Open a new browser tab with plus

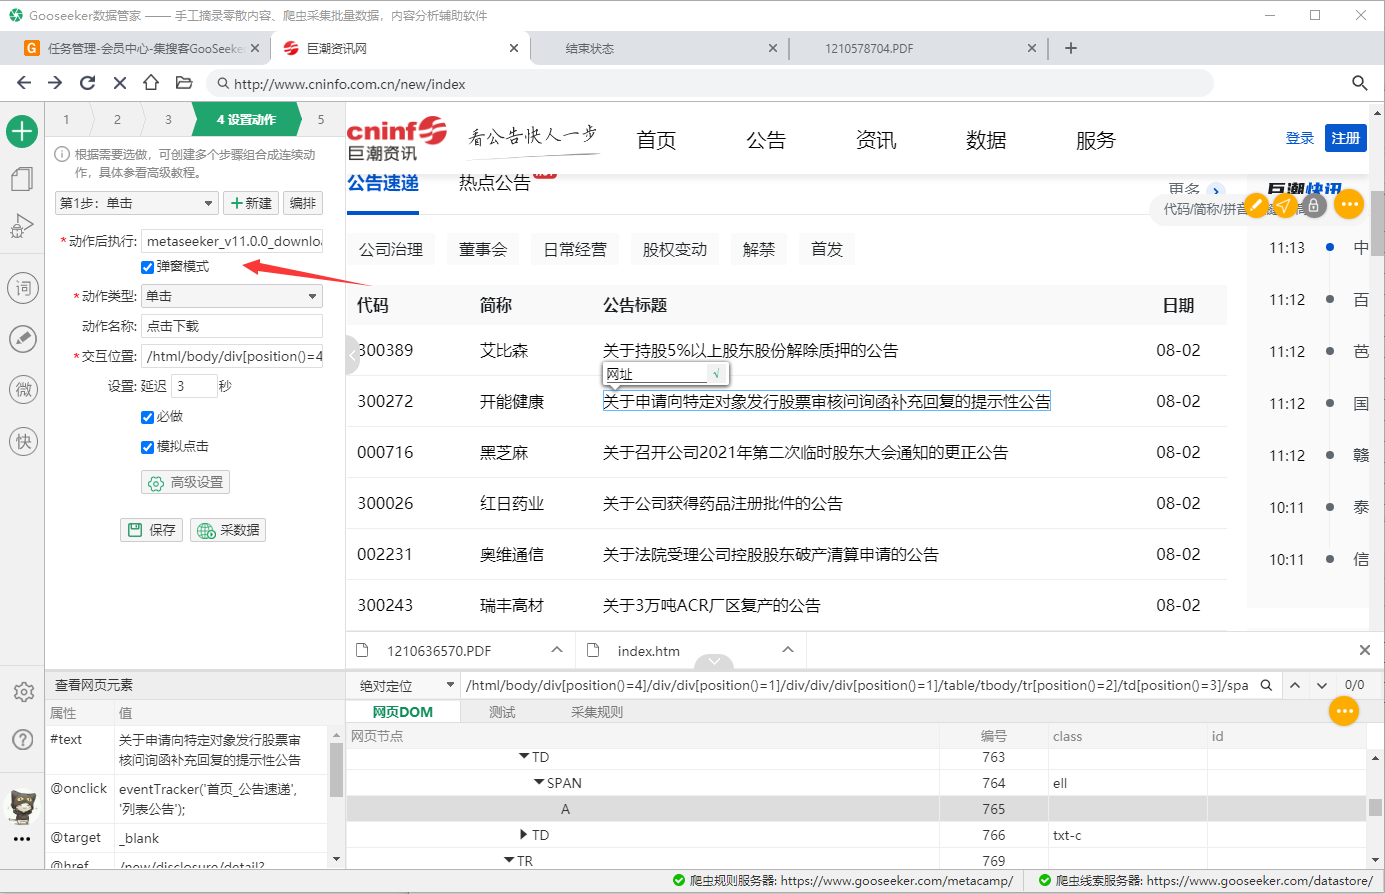[1071, 48]
